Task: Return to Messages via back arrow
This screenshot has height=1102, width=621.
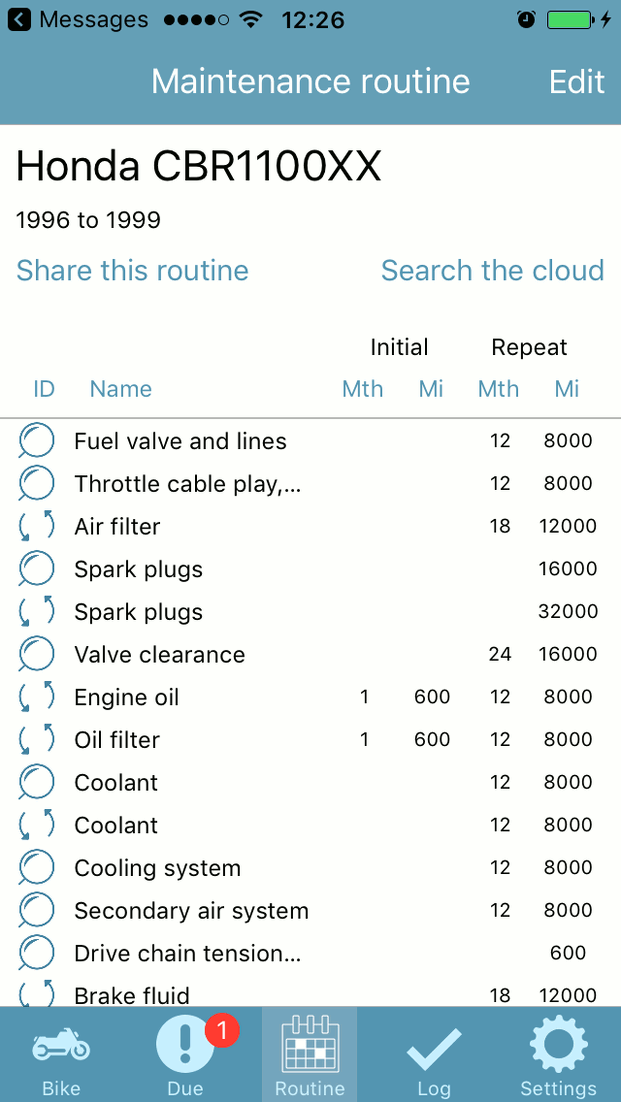Action: (20, 20)
